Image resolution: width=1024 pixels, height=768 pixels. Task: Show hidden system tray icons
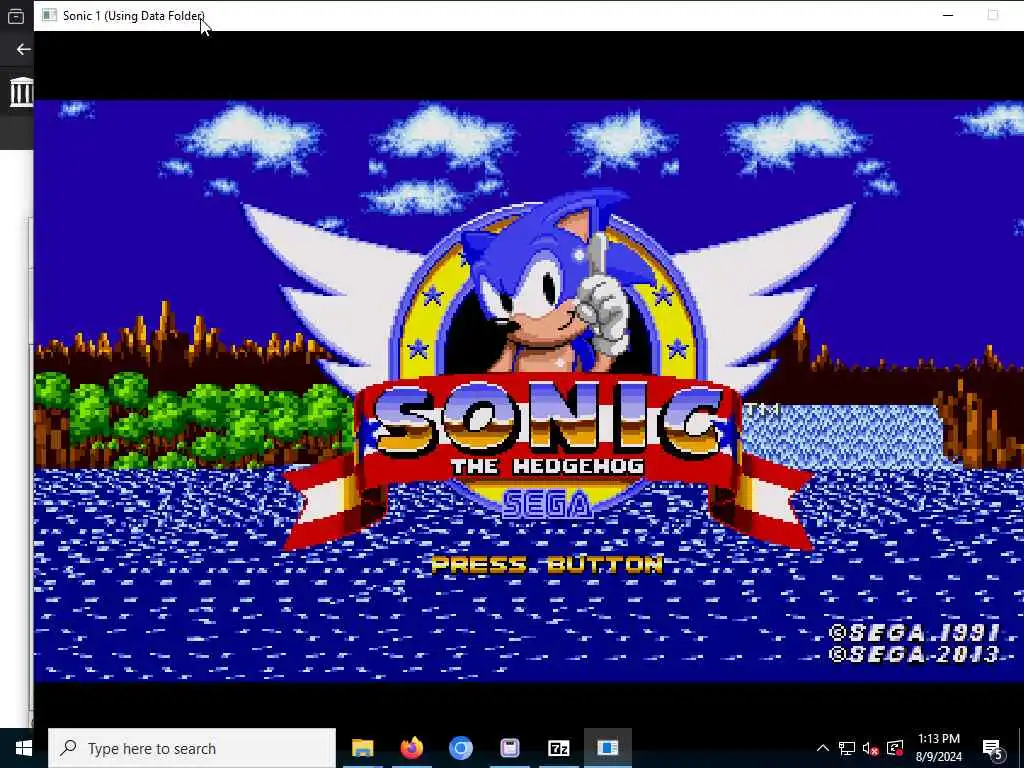(823, 748)
